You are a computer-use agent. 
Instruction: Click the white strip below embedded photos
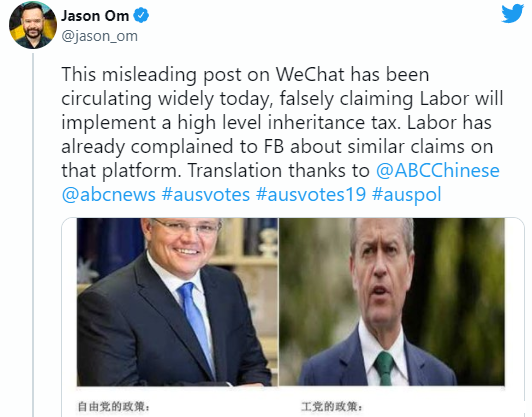click(292, 402)
